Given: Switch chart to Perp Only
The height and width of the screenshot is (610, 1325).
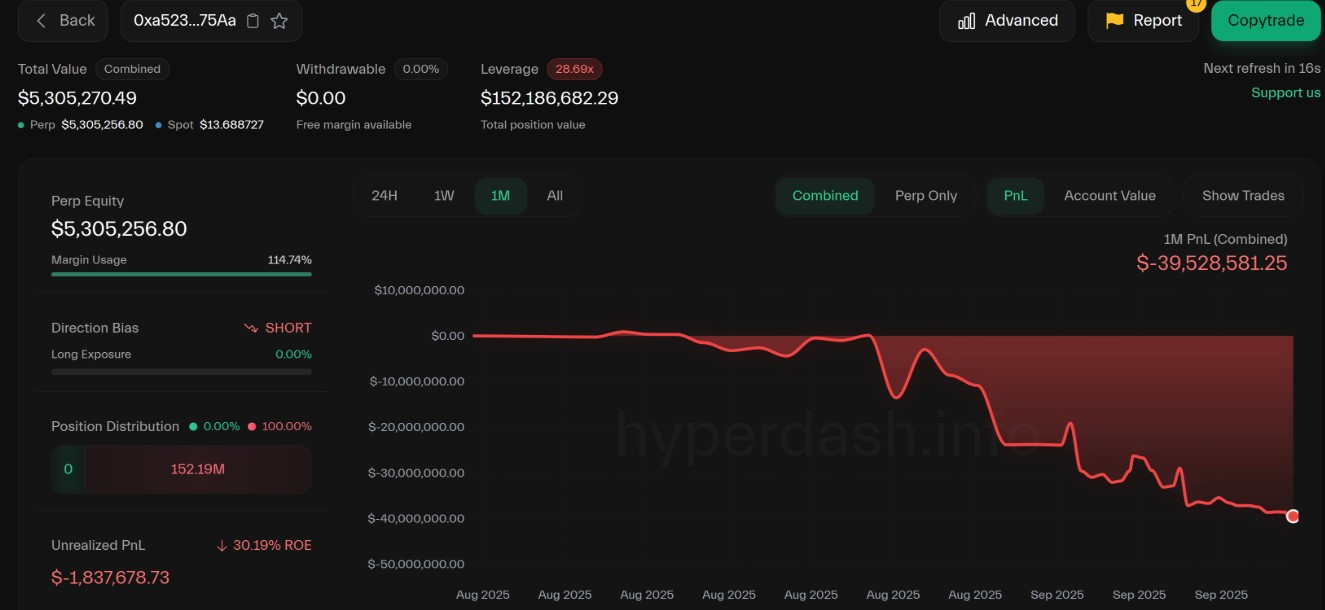Looking at the screenshot, I should (925, 196).
